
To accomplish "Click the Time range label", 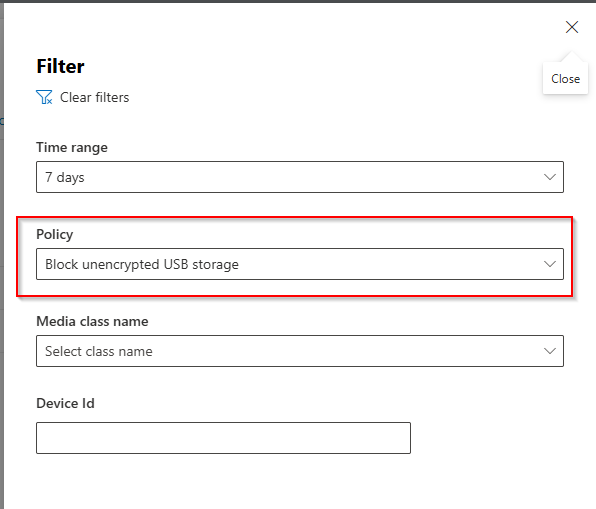I will [72, 147].
